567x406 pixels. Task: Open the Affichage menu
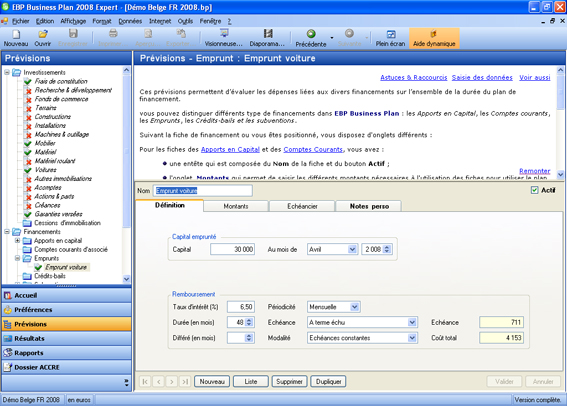(x=73, y=21)
